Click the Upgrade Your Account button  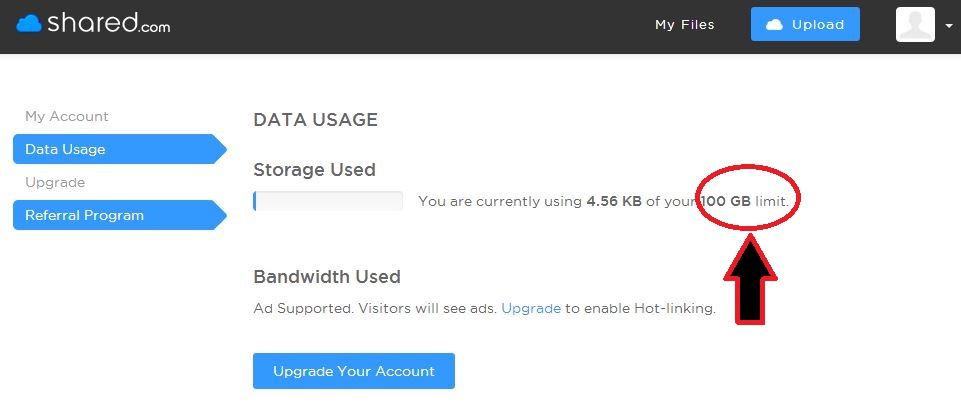pos(354,371)
